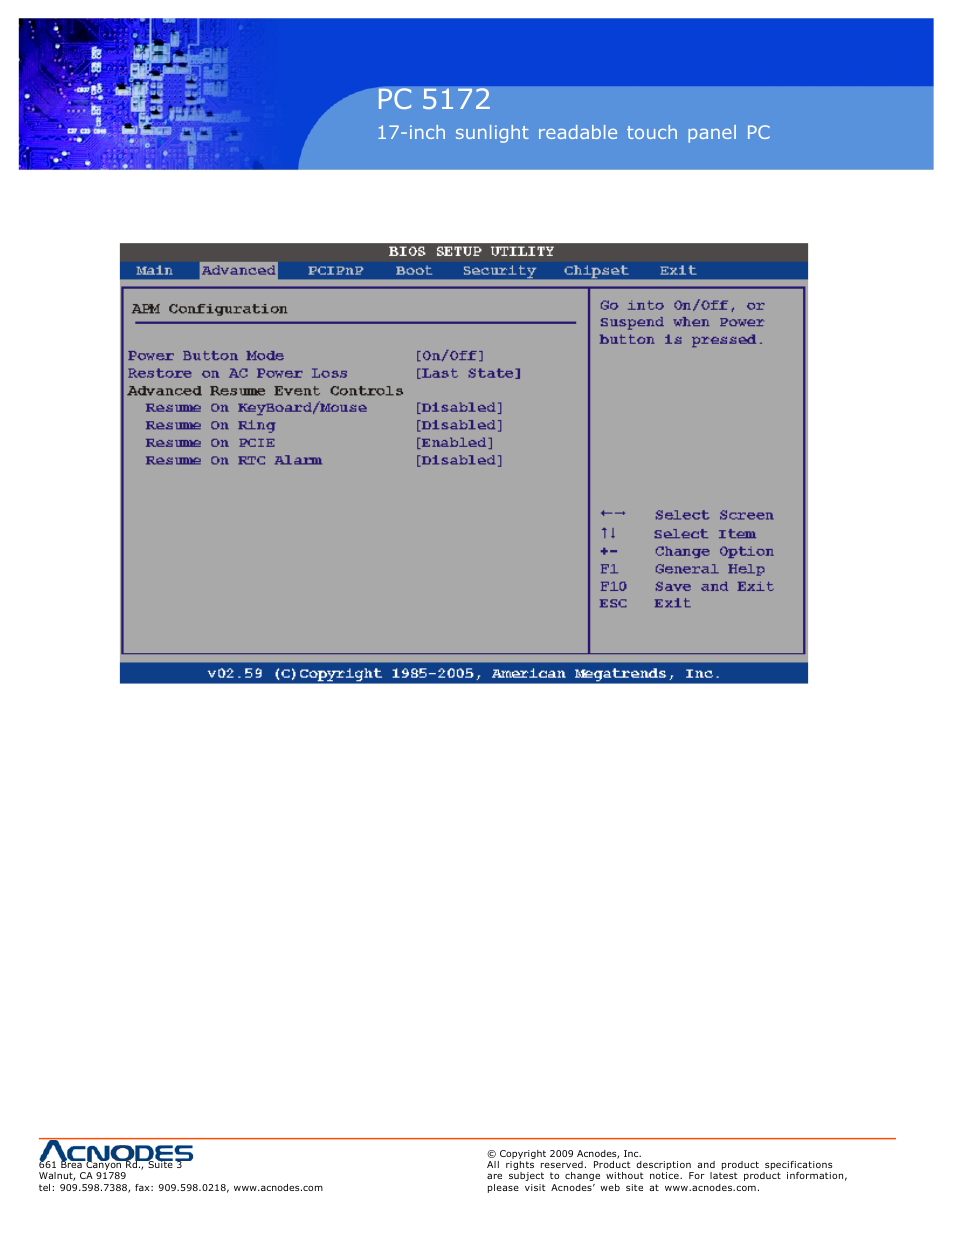Screen dimensions: 954x1235
Task: Select Resume On PCIE item
Action: click(210, 443)
